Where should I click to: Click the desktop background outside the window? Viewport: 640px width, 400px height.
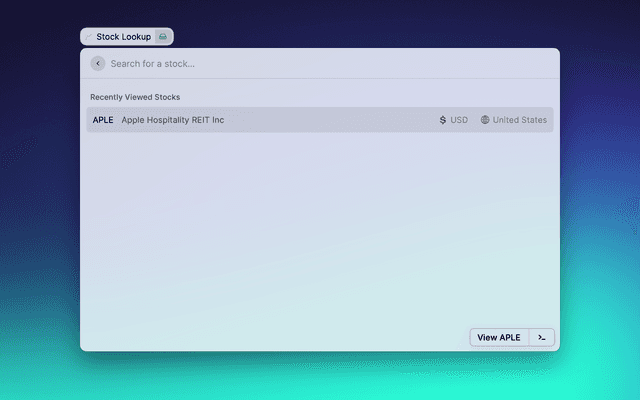pyautogui.click(x=600, y=200)
